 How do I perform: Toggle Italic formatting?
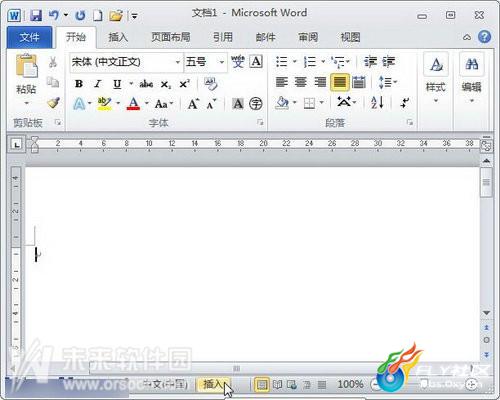(98, 84)
